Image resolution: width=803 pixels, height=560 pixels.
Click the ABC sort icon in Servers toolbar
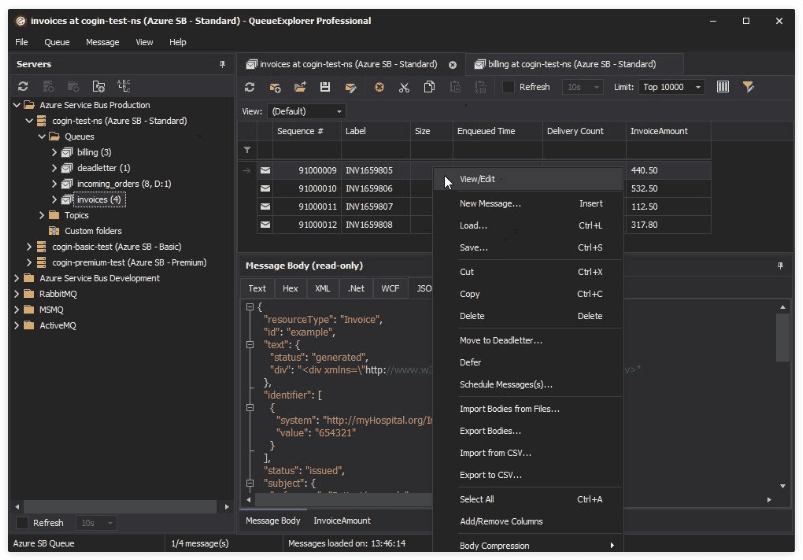[123, 86]
